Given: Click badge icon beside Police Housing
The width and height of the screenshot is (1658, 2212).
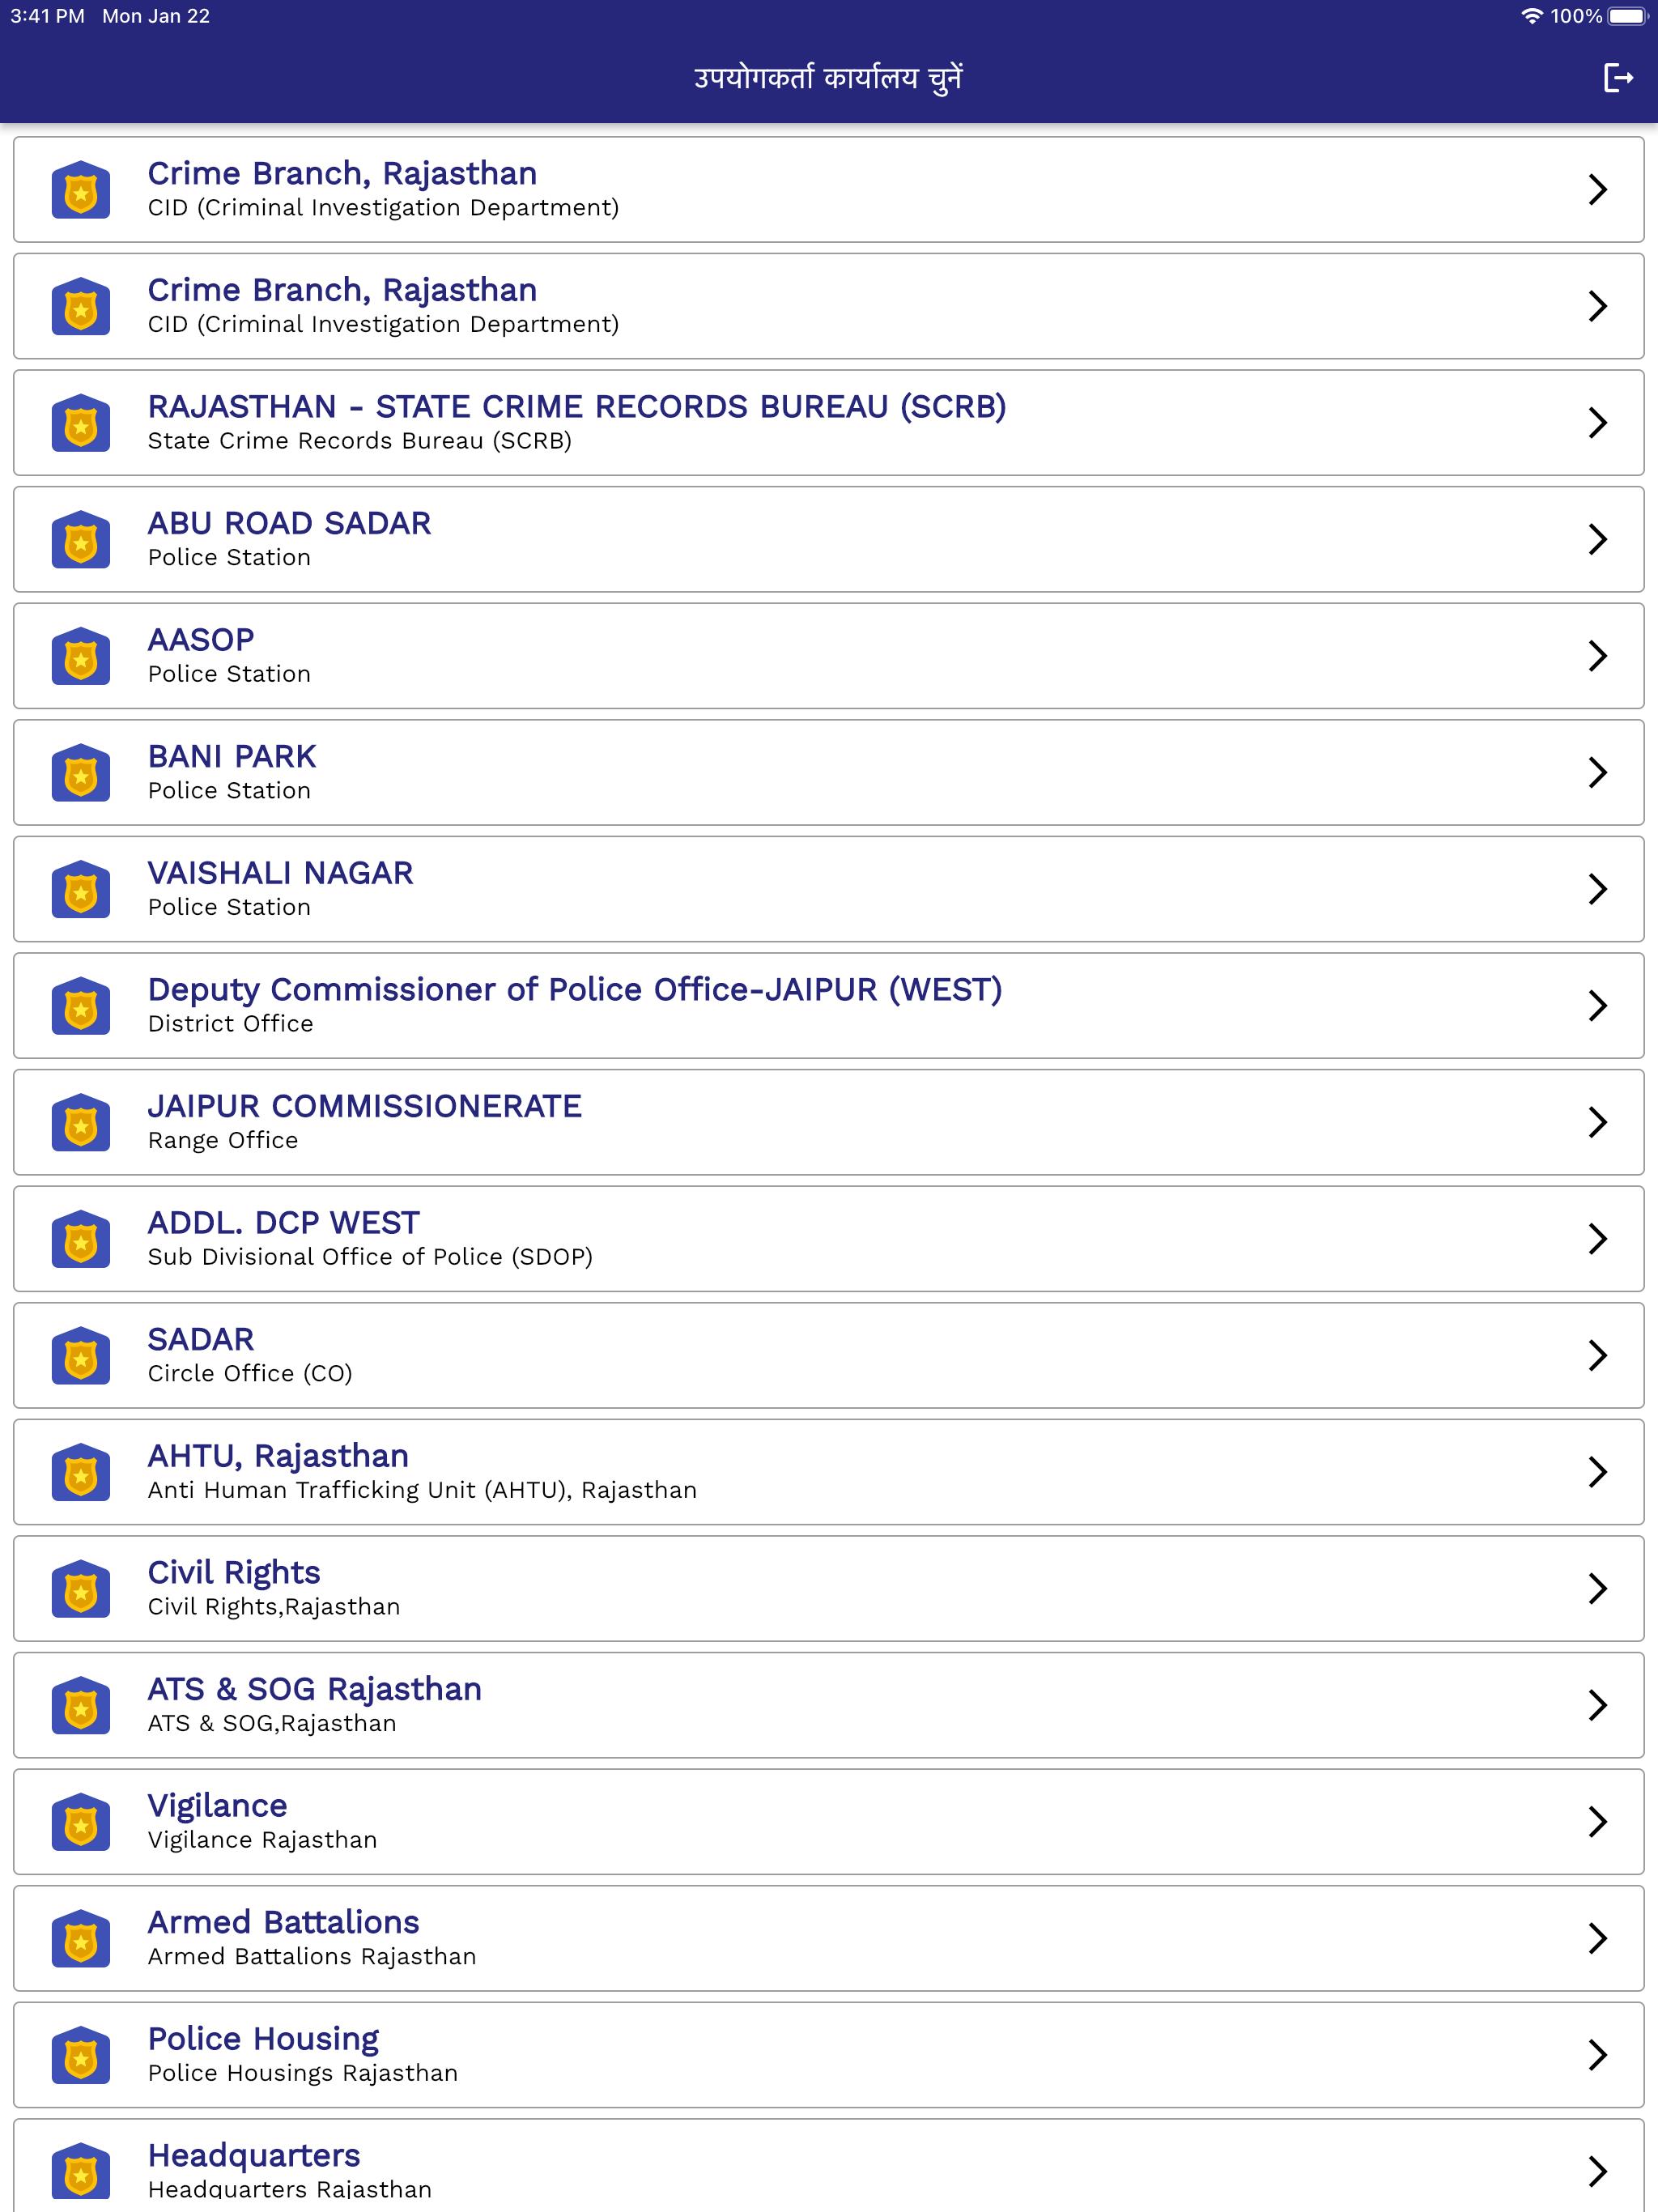Looking at the screenshot, I should pos(81,2055).
